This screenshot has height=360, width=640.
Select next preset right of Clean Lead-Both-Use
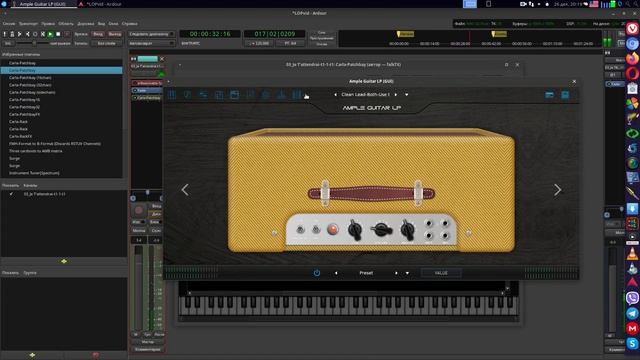(396, 95)
